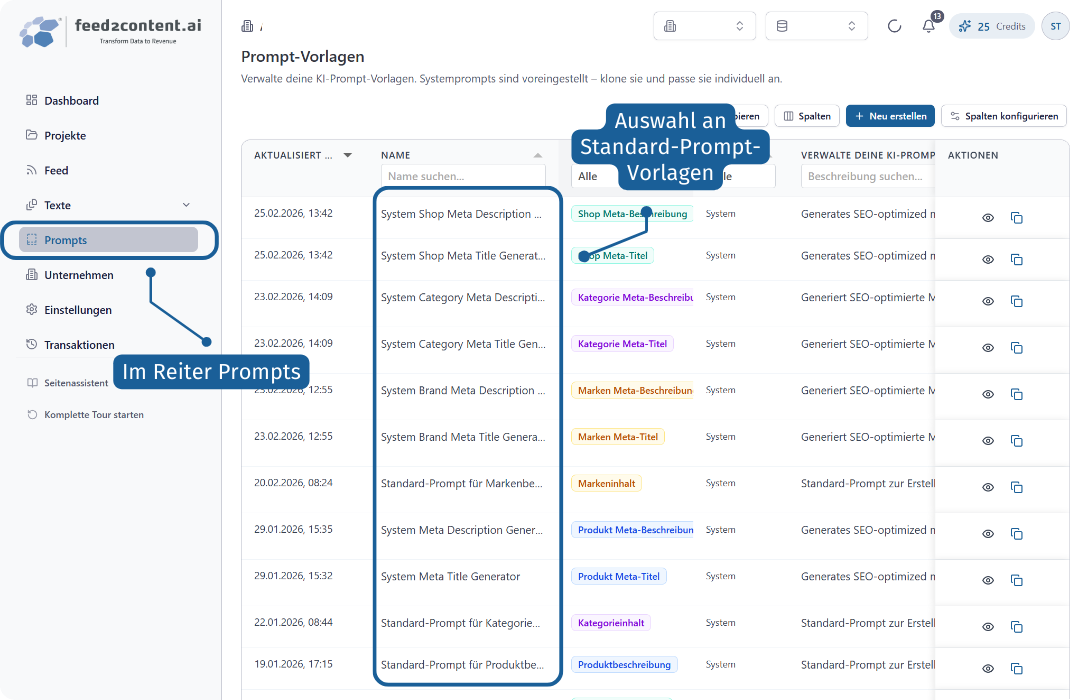Image resolution: width=1080 pixels, height=700 pixels.
Task: View the System Shop Meta Title prompt
Action: [988, 260]
